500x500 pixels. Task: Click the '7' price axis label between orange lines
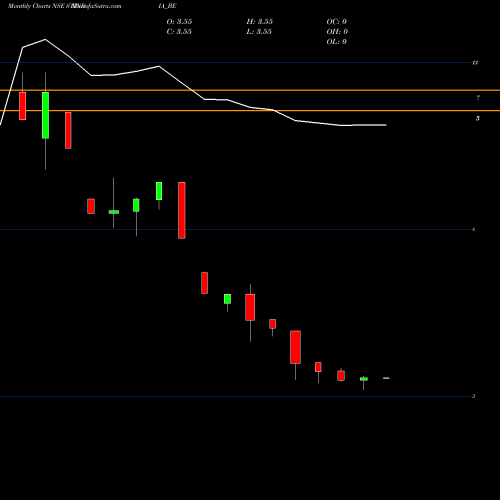coord(478,98)
